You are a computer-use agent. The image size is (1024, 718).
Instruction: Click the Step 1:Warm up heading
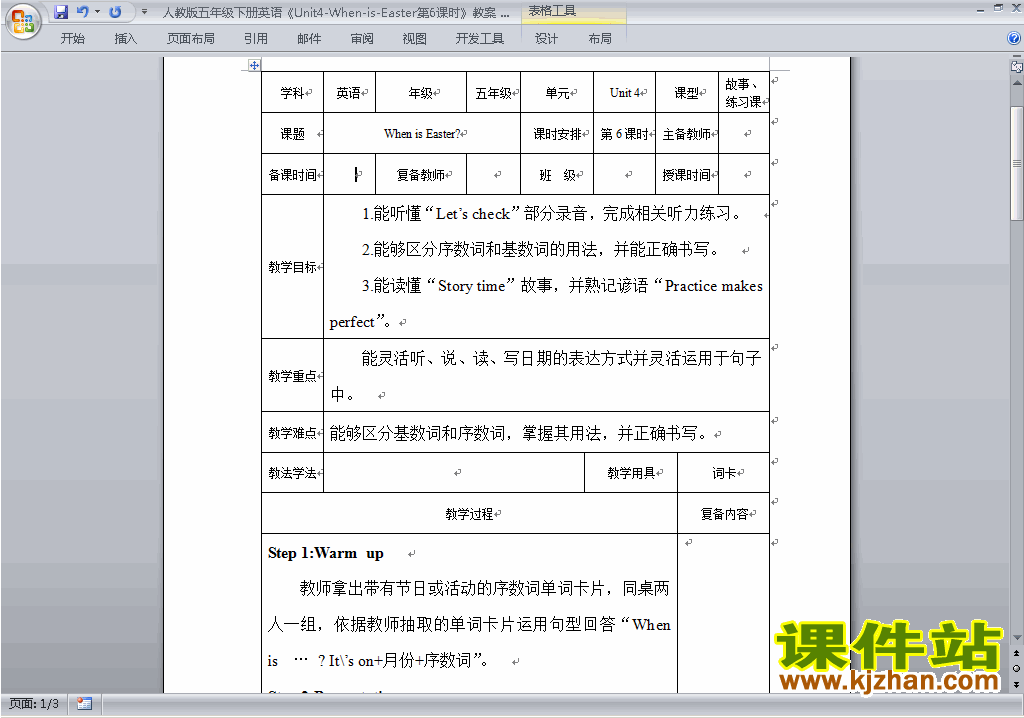(325, 553)
